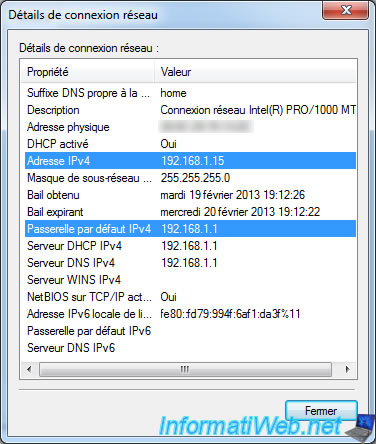Select Adresse IPv6 locale de lien row

190,314
